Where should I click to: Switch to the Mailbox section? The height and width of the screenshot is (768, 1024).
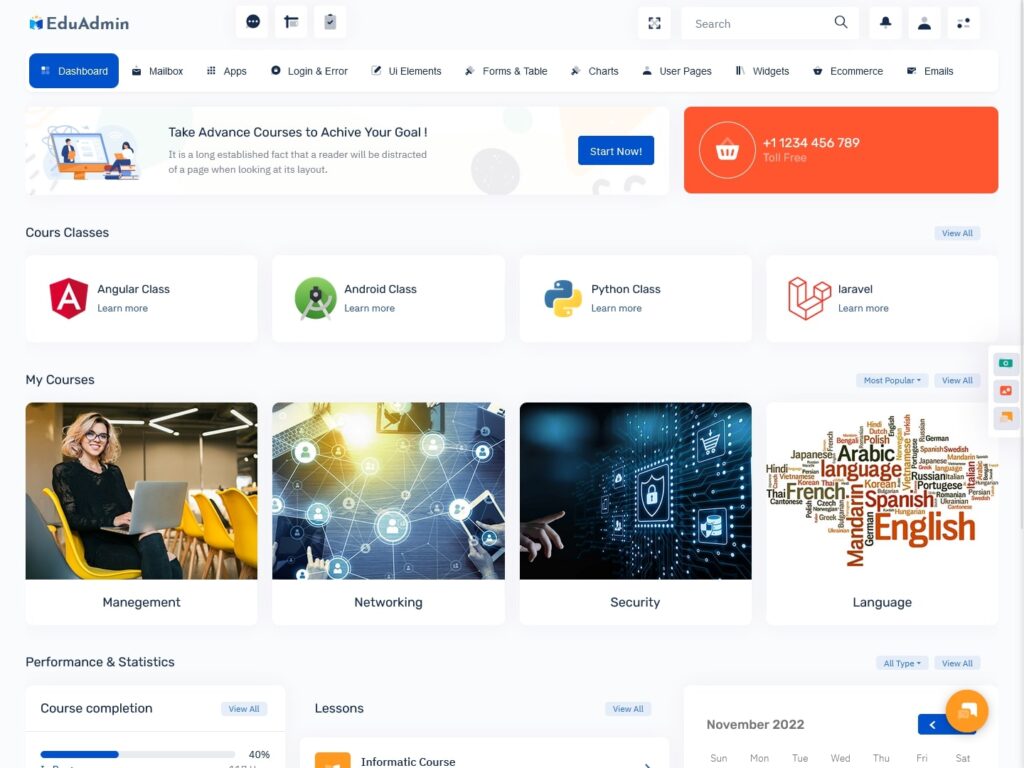click(x=157, y=70)
